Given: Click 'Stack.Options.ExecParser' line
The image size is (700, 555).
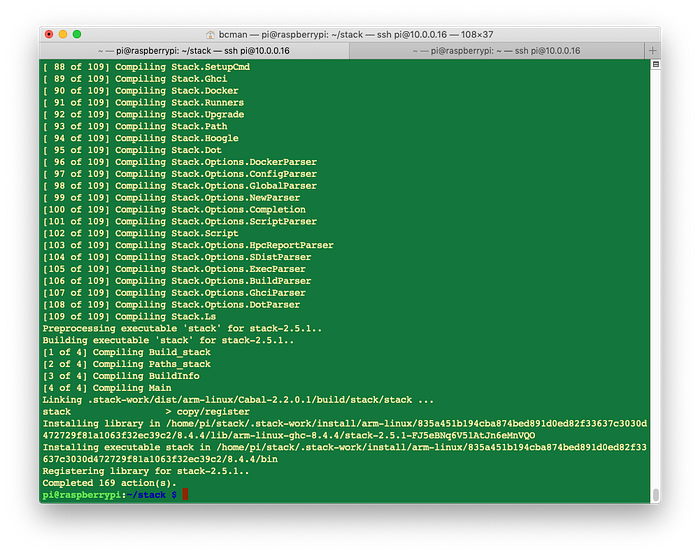Looking at the screenshot, I should [x=174, y=269].
